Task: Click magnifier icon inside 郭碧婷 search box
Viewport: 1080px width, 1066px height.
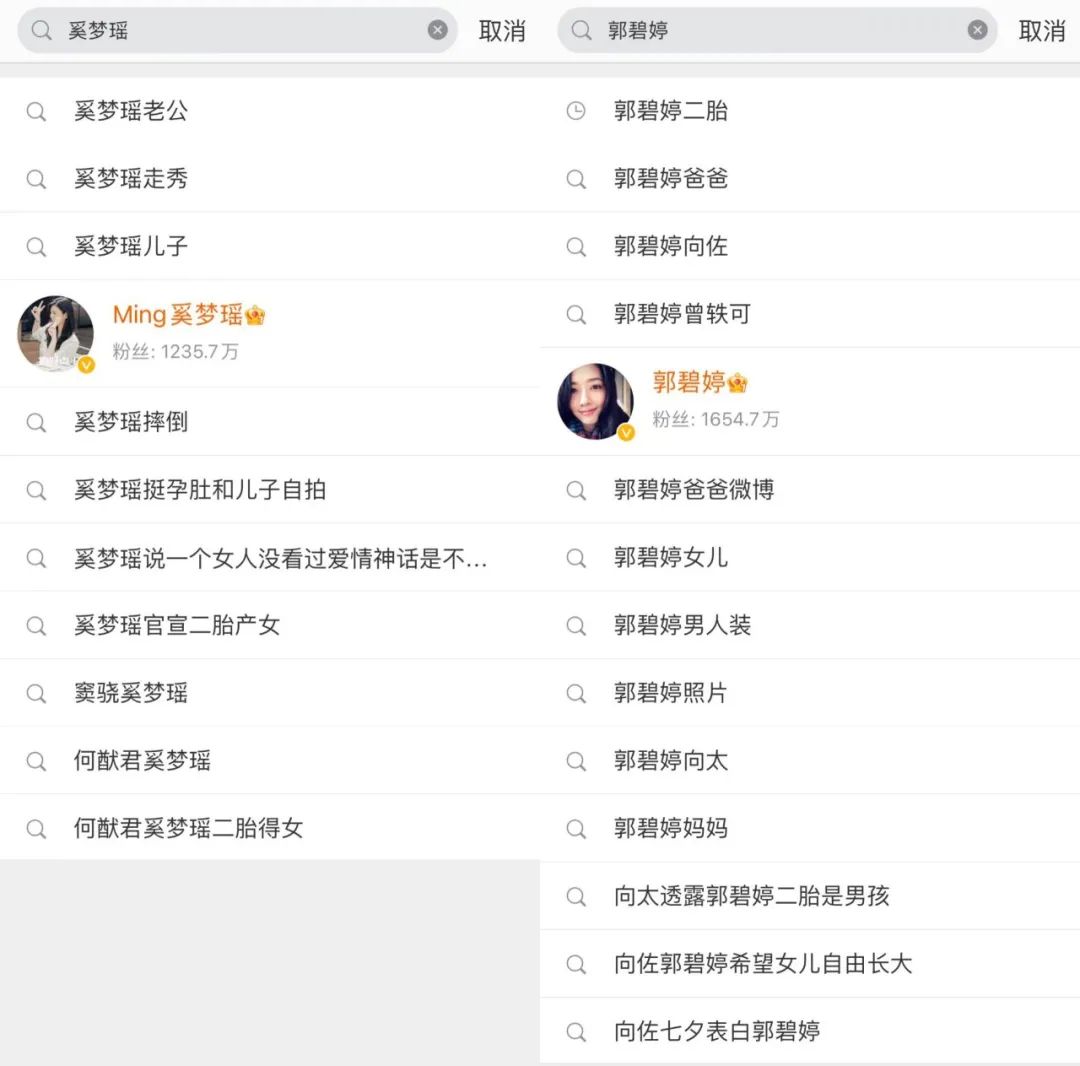Action: click(x=581, y=30)
